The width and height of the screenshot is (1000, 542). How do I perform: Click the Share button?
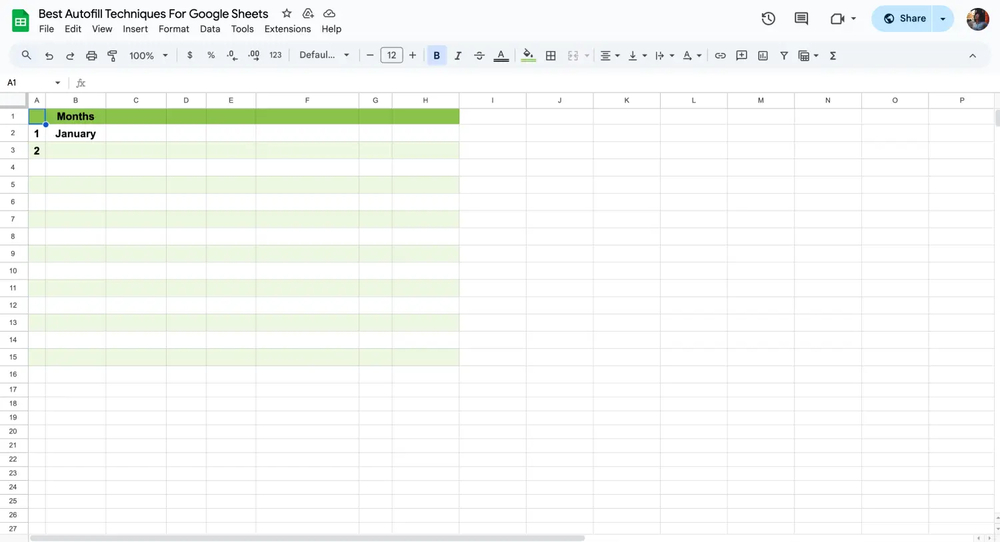pyautogui.click(x=904, y=19)
